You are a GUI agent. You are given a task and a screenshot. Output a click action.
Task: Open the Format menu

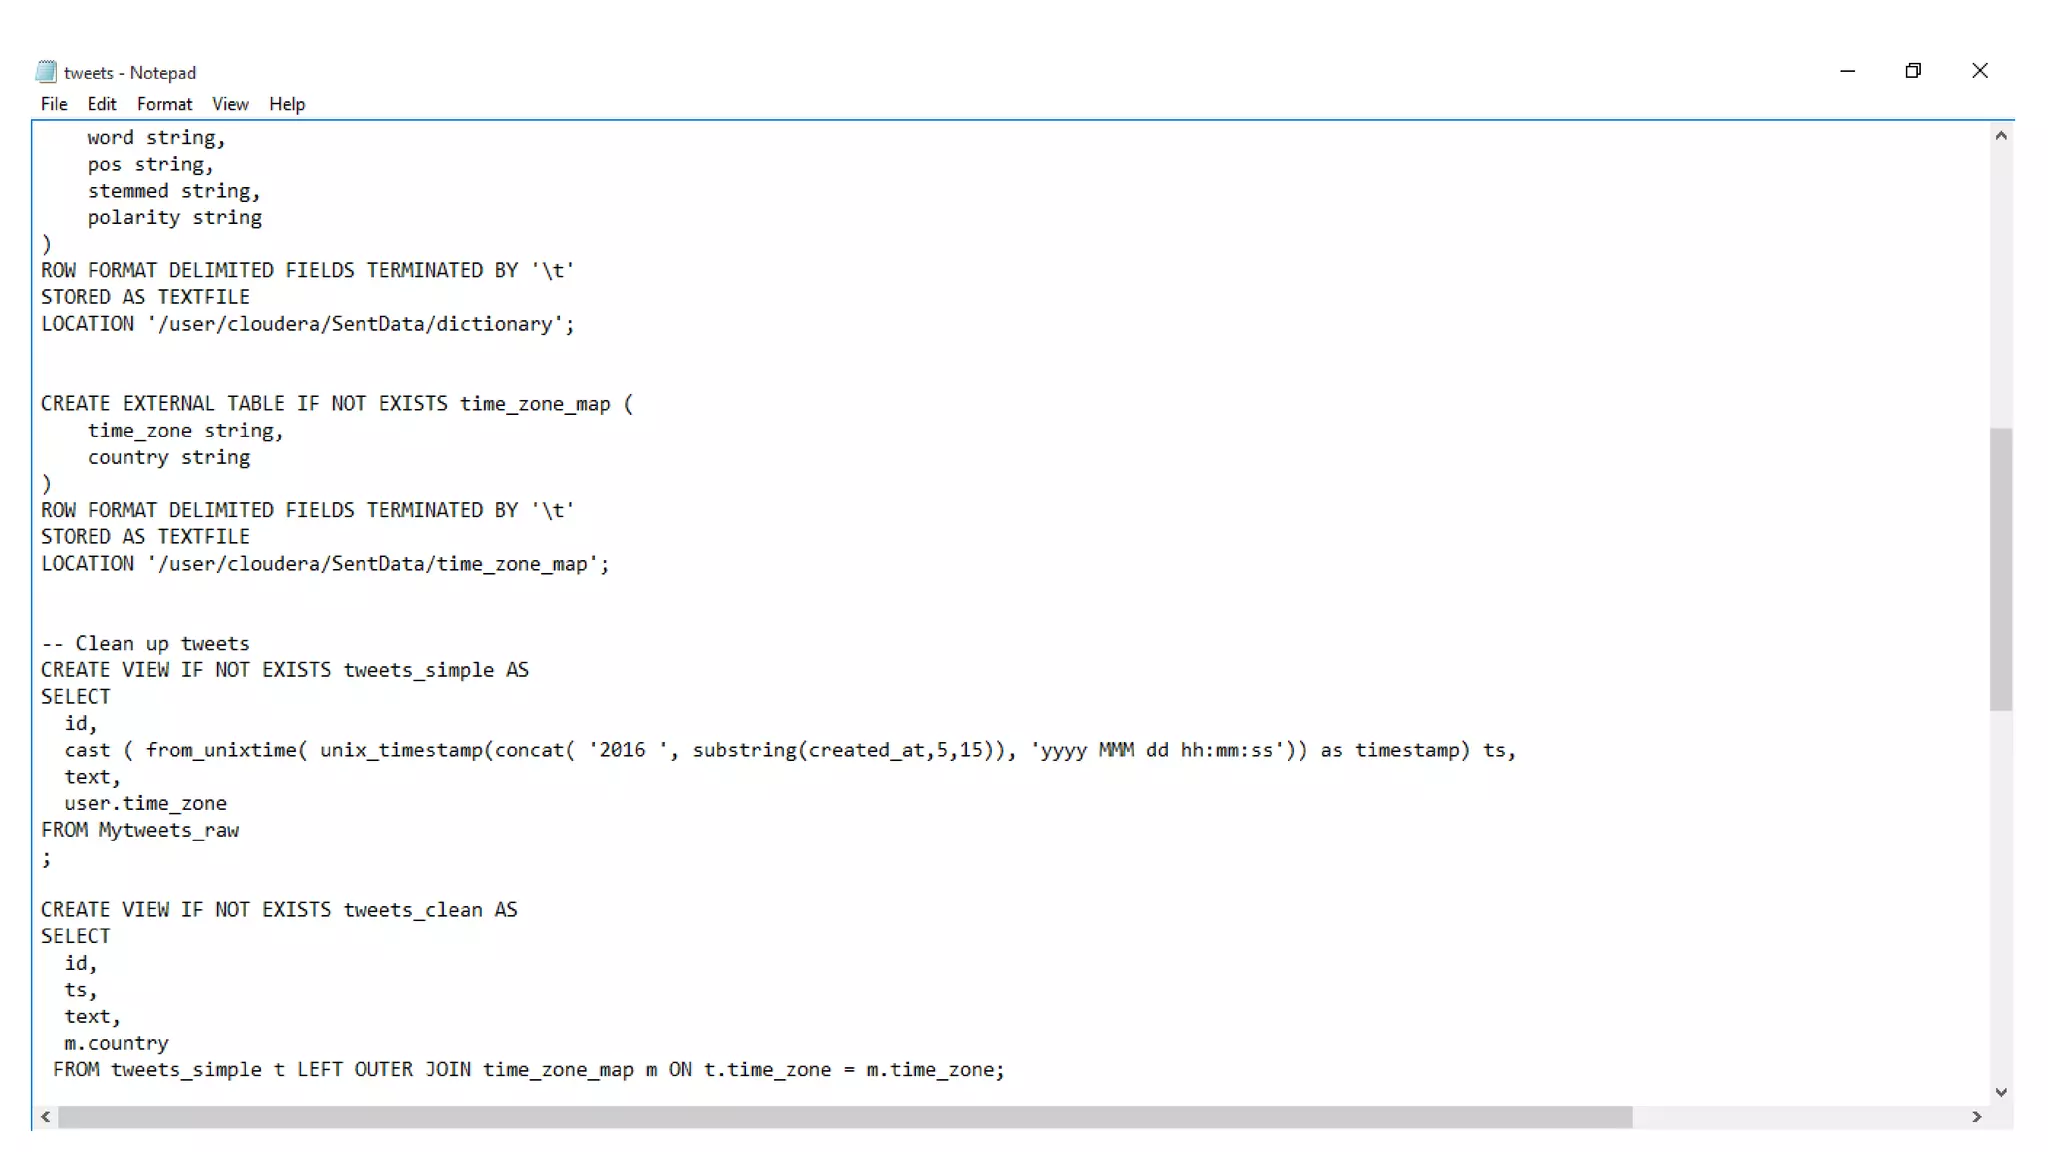click(164, 104)
